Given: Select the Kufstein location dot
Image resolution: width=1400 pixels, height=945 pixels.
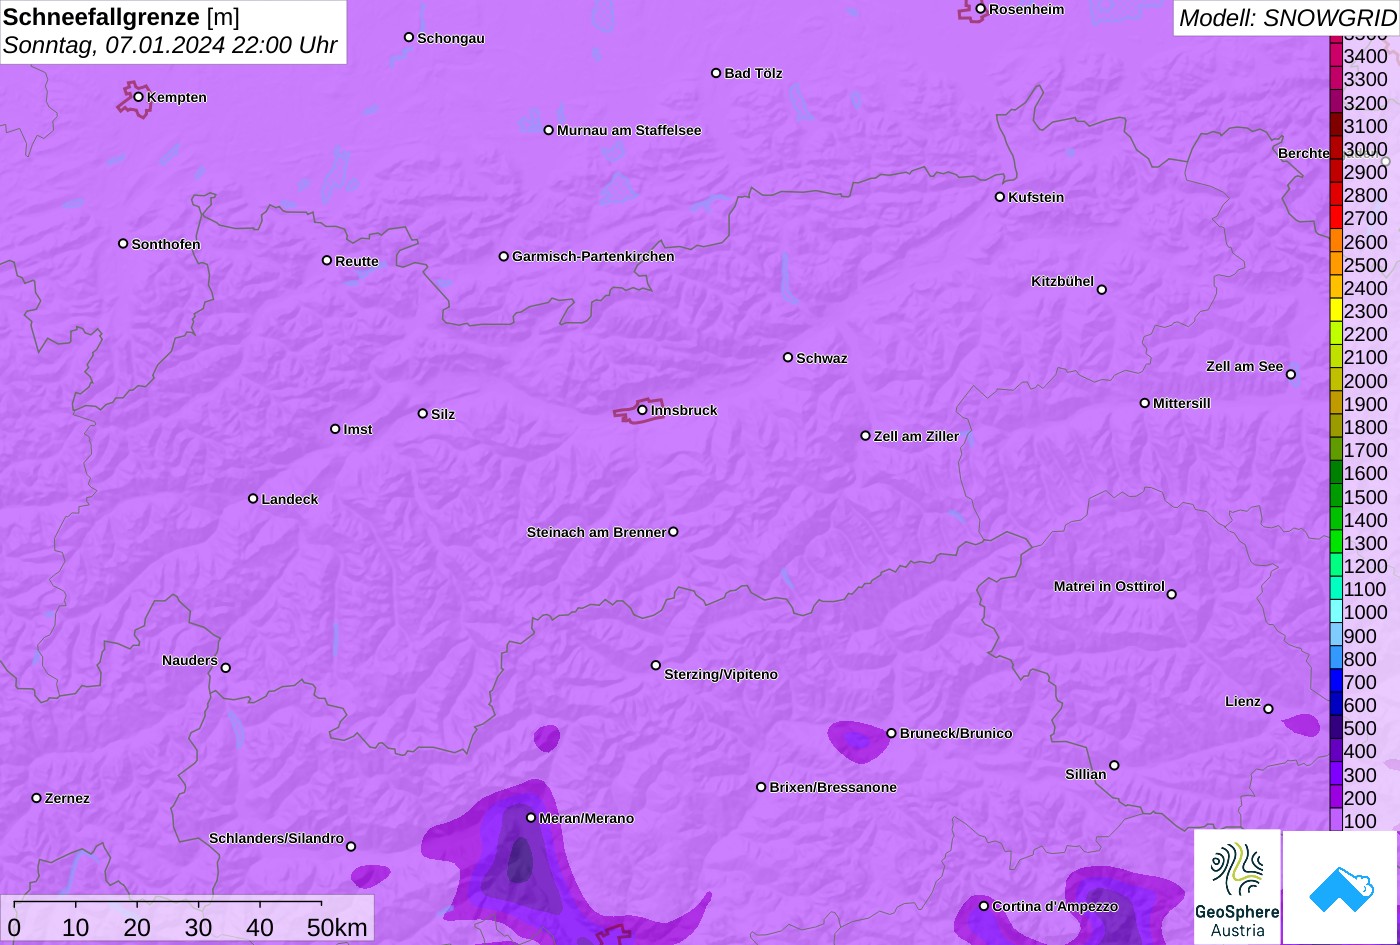Looking at the screenshot, I should (1000, 197).
